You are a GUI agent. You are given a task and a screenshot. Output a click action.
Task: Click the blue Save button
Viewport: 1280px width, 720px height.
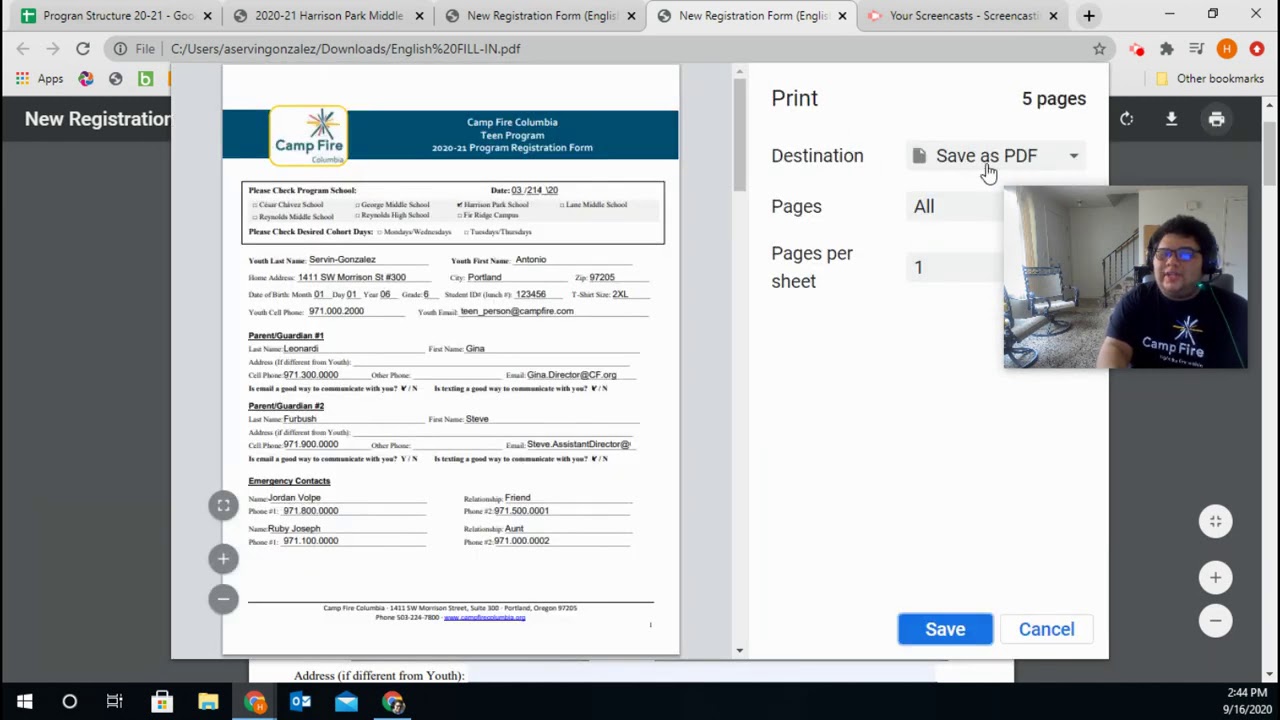coord(945,629)
